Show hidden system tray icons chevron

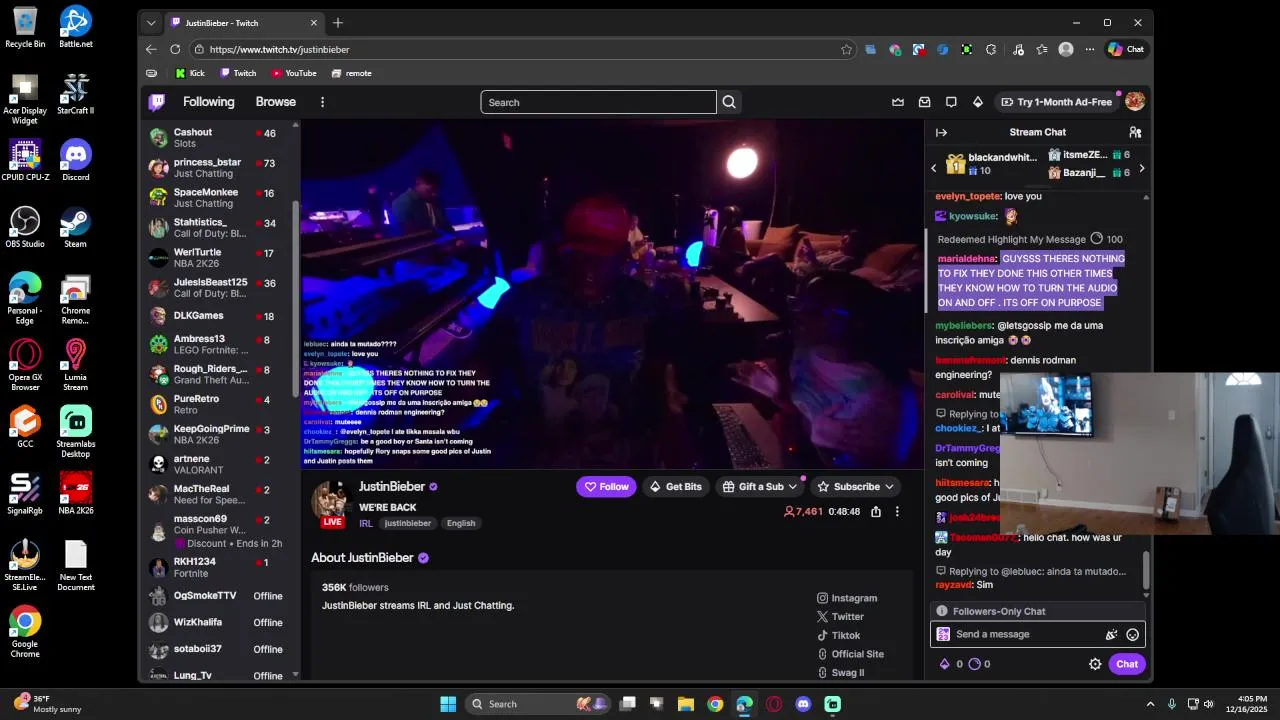pyautogui.click(x=1150, y=704)
